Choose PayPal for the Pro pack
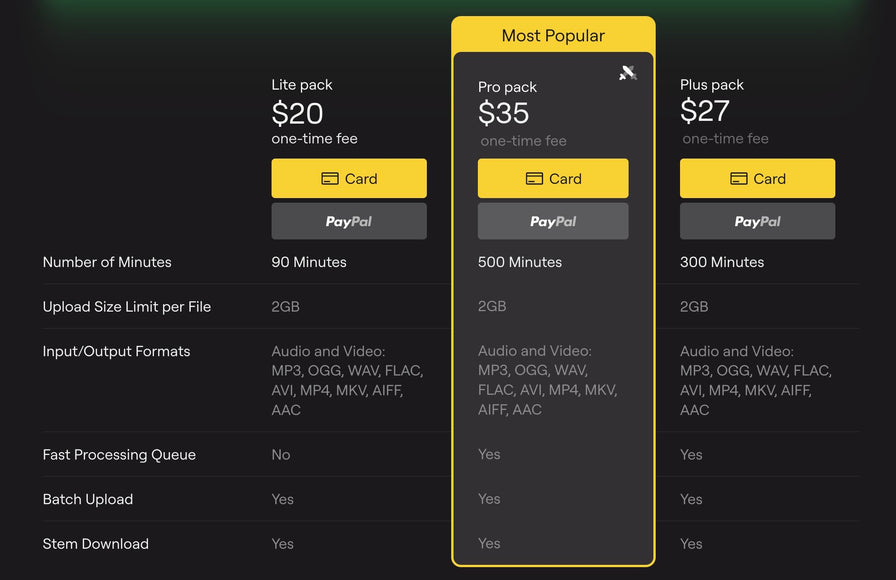Screen dimensions: 896x580 tap(553, 222)
